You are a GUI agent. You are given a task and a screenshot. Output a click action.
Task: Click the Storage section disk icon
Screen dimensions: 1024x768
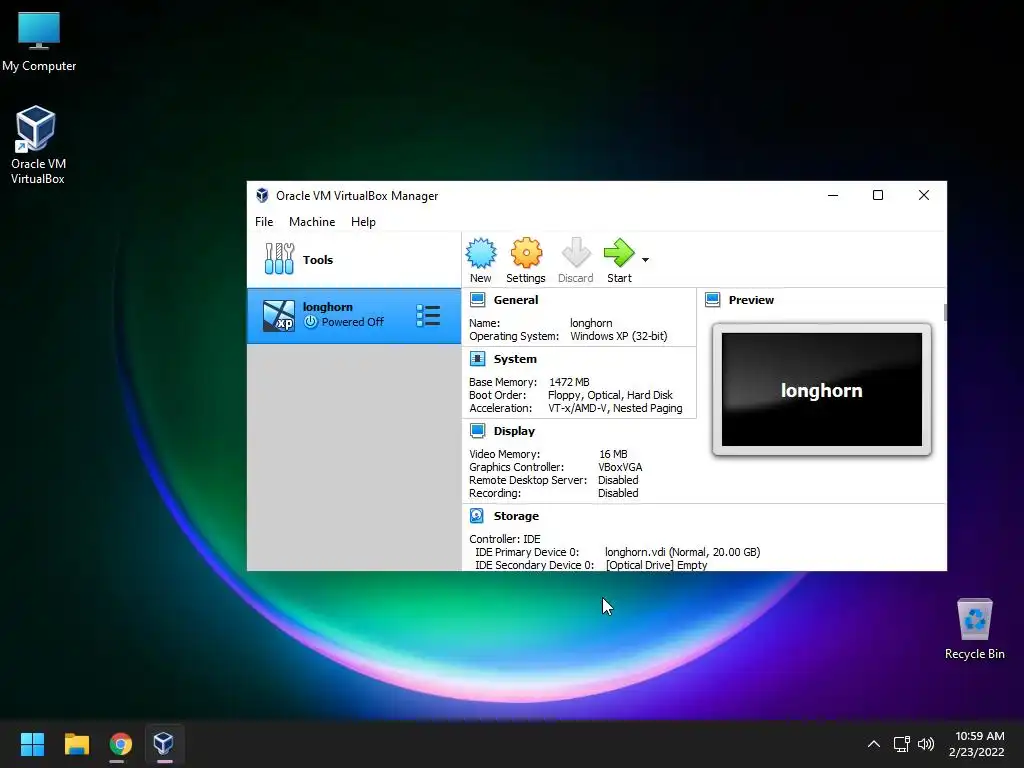[x=477, y=516]
